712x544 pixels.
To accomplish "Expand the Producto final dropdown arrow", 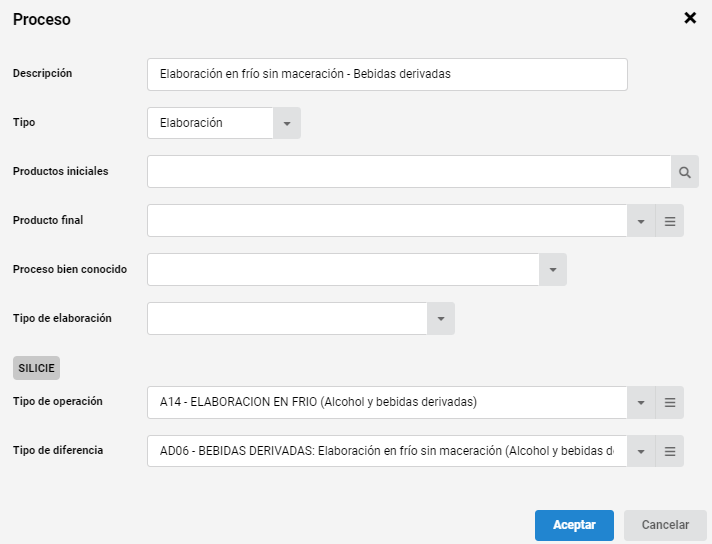I will tap(641, 221).
